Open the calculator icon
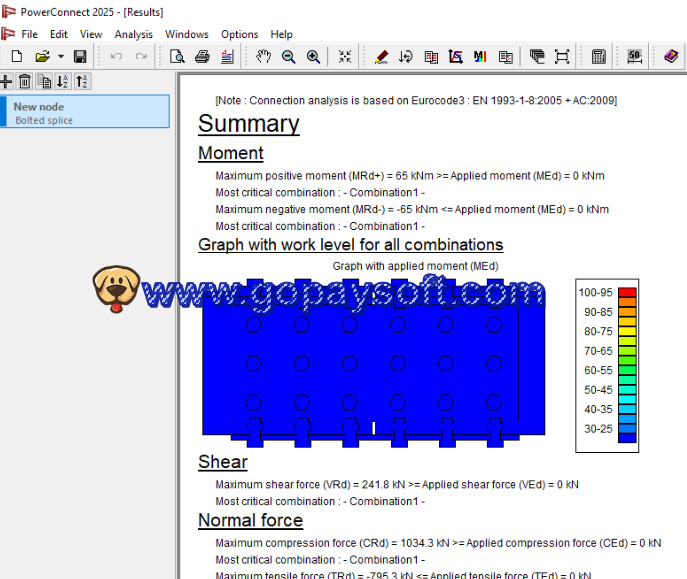The height and width of the screenshot is (579, 687). pos(598,56)
